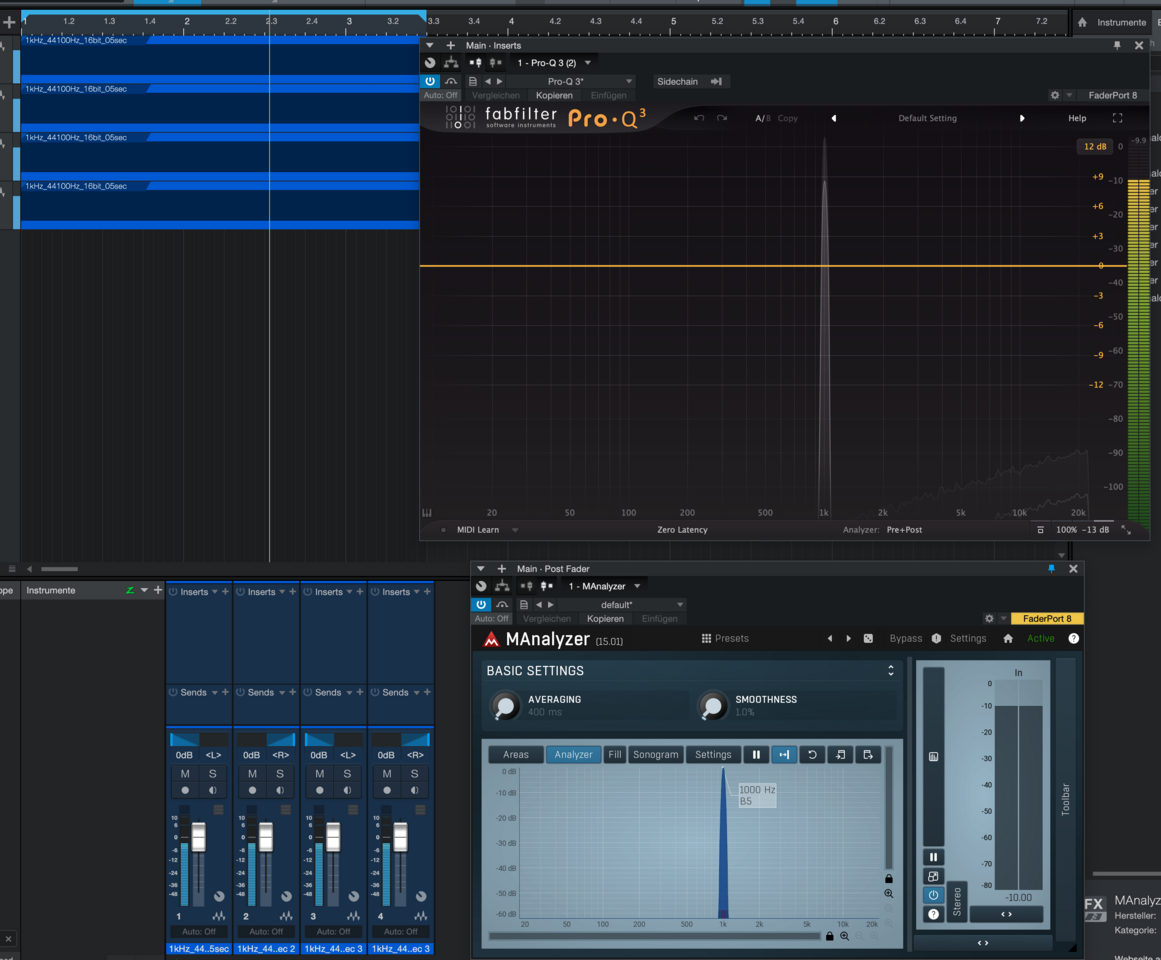Open the MAnalyzer help question mark

coord(1073,639)
